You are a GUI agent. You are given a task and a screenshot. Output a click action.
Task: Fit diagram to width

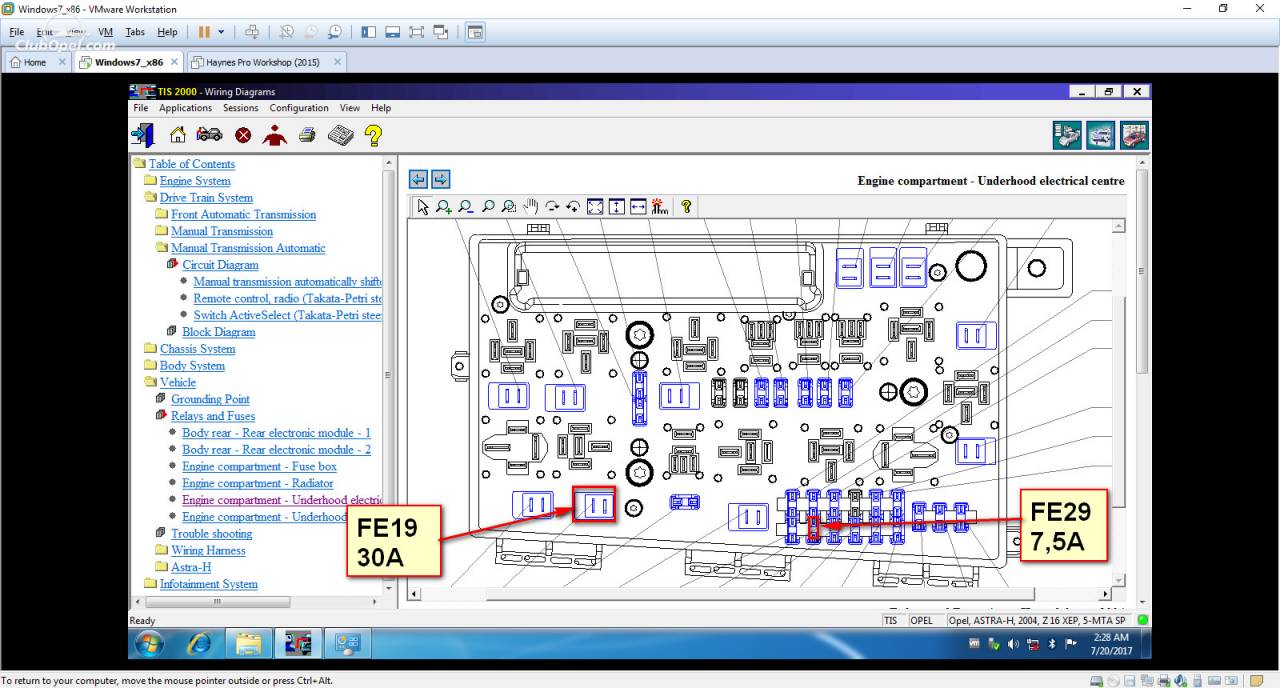click(638, 207)
